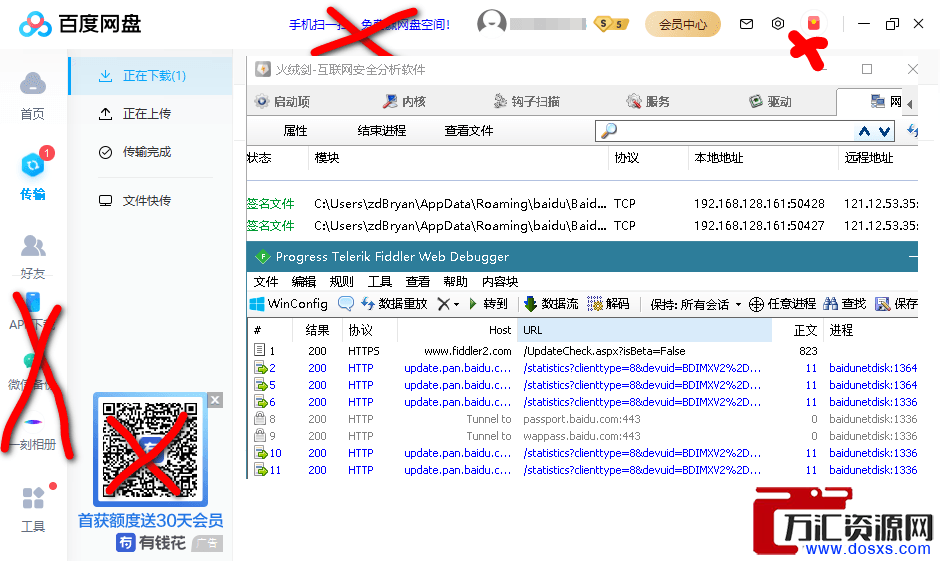This screenshot has width=940, height=561.
Task: Select Fiddler session 2
Action: tap(582, 368)
